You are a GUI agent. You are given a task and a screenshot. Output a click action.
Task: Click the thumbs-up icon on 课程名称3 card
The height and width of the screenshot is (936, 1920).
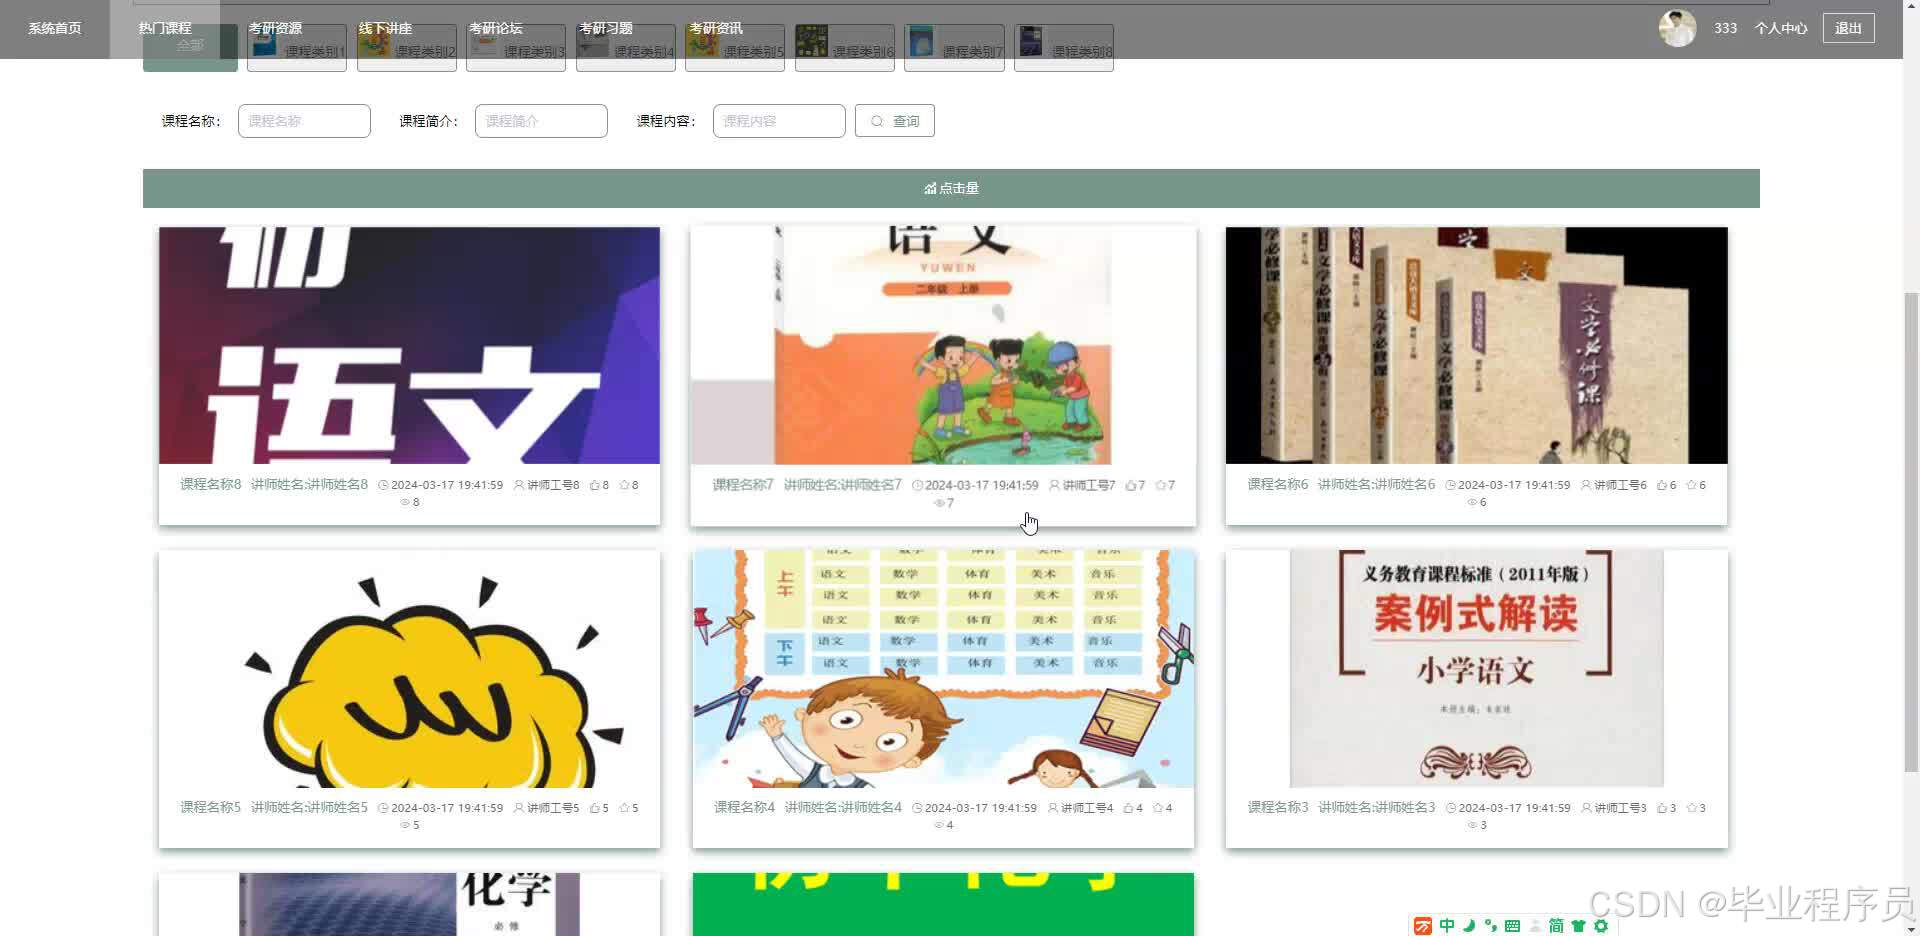point(1662,808)
